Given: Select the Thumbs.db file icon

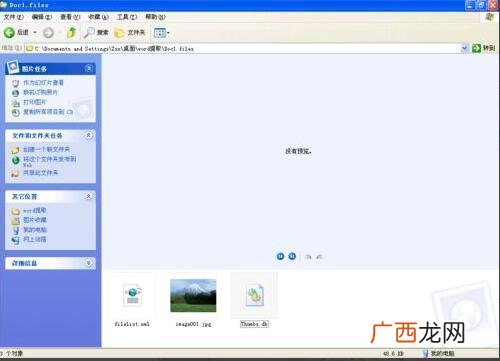Looking at the screenshot, I should [x=254, y=295].
